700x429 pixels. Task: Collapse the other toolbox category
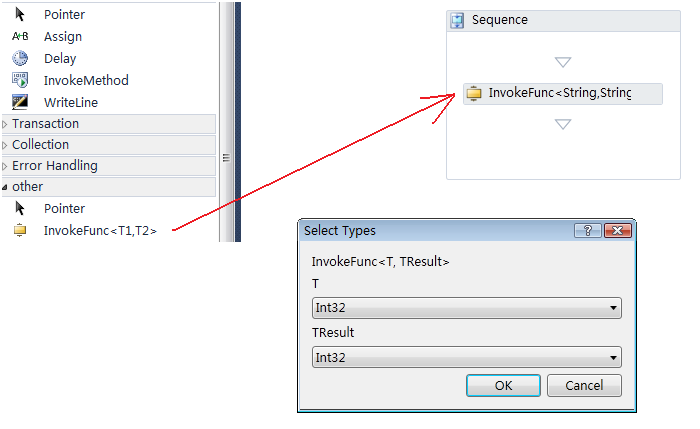(5, 187)
